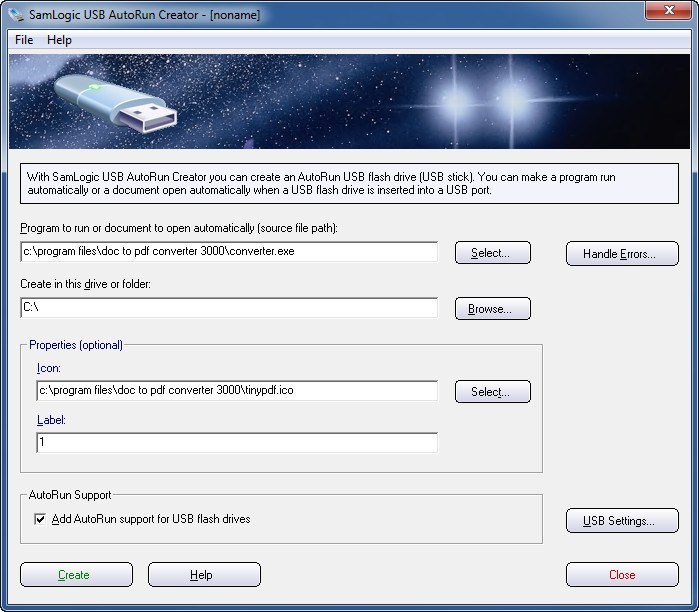699x612 pixels.
Task: Click the source file path input field
Action: (229, 252)
